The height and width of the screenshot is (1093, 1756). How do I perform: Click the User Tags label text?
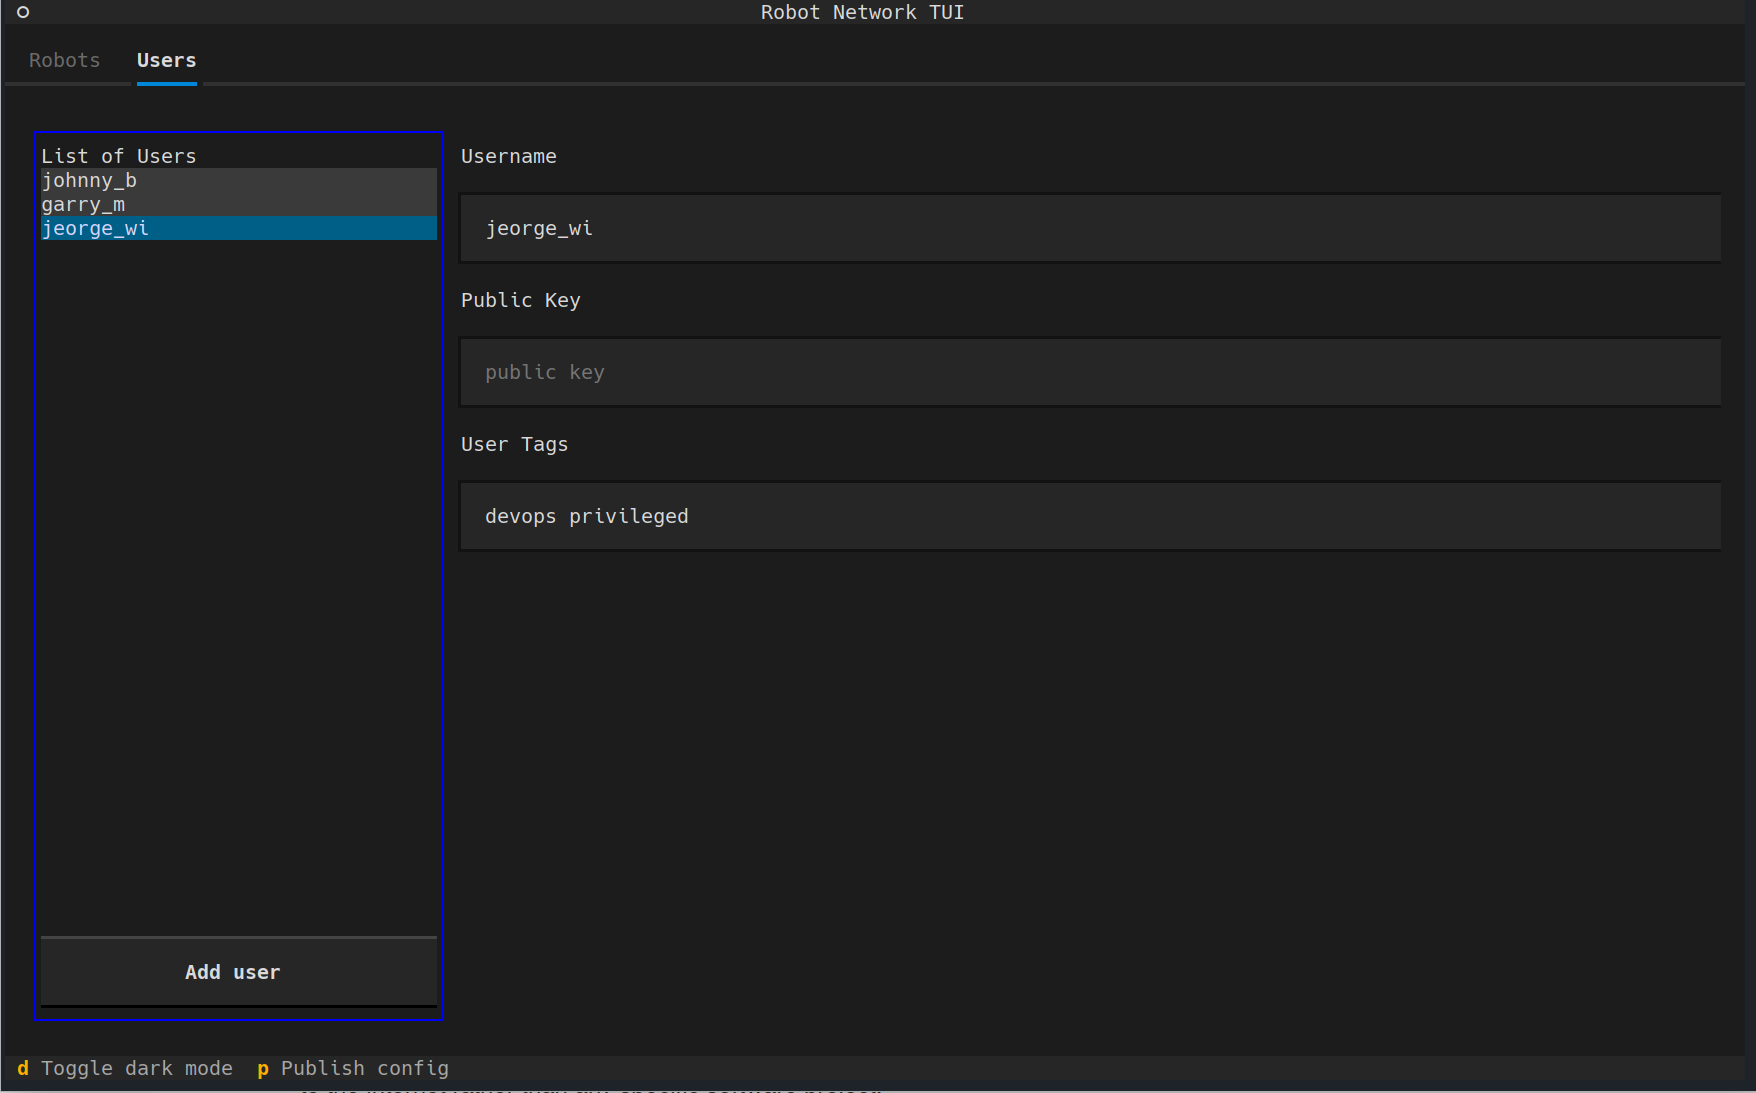tap(514, 444)
